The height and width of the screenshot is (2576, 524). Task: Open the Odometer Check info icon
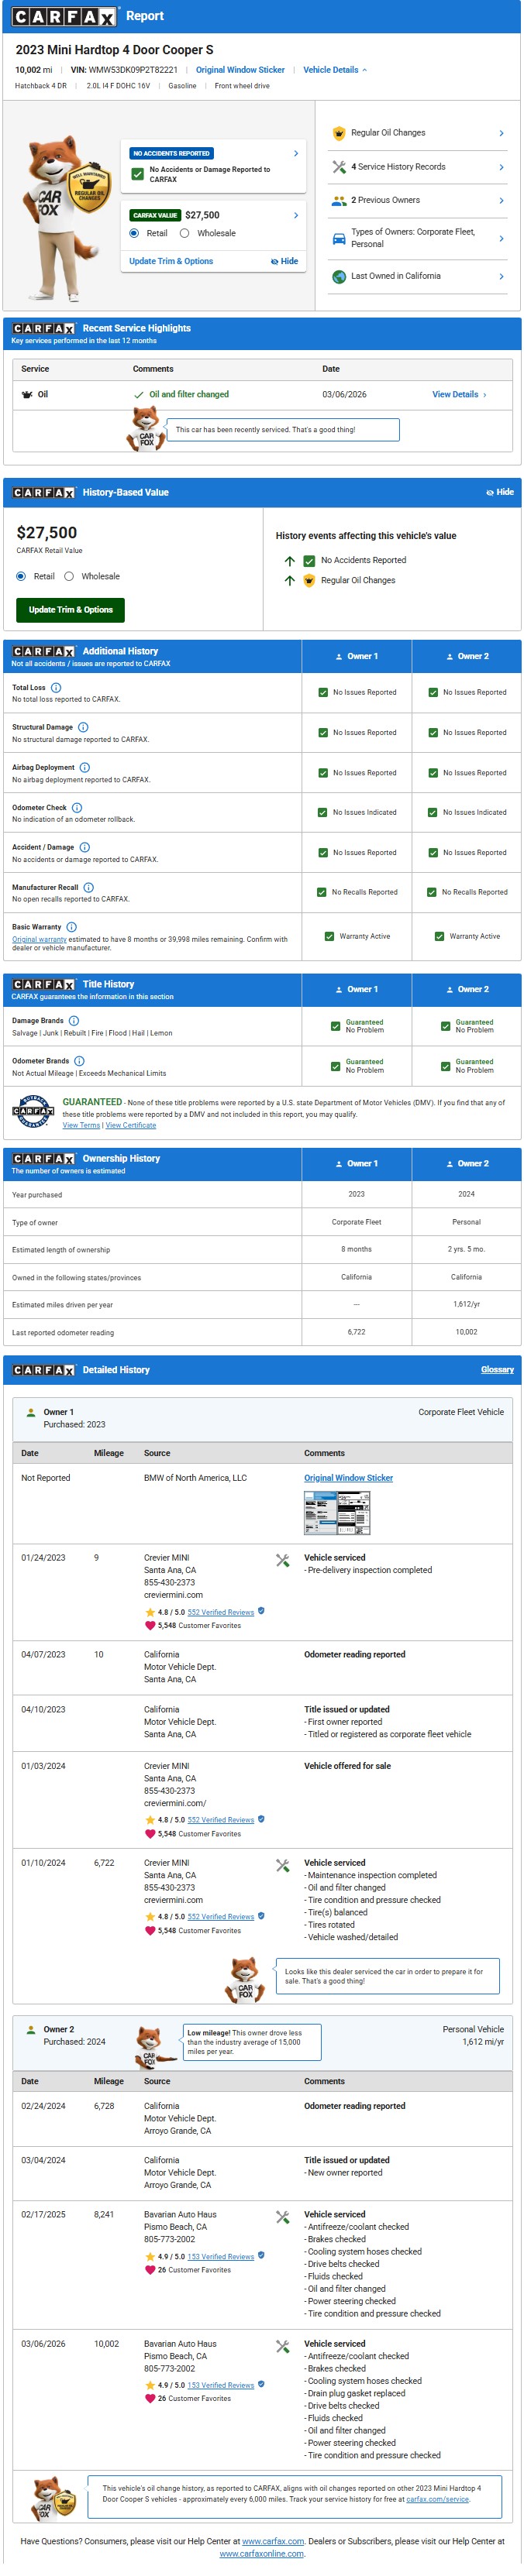point(77,808)
